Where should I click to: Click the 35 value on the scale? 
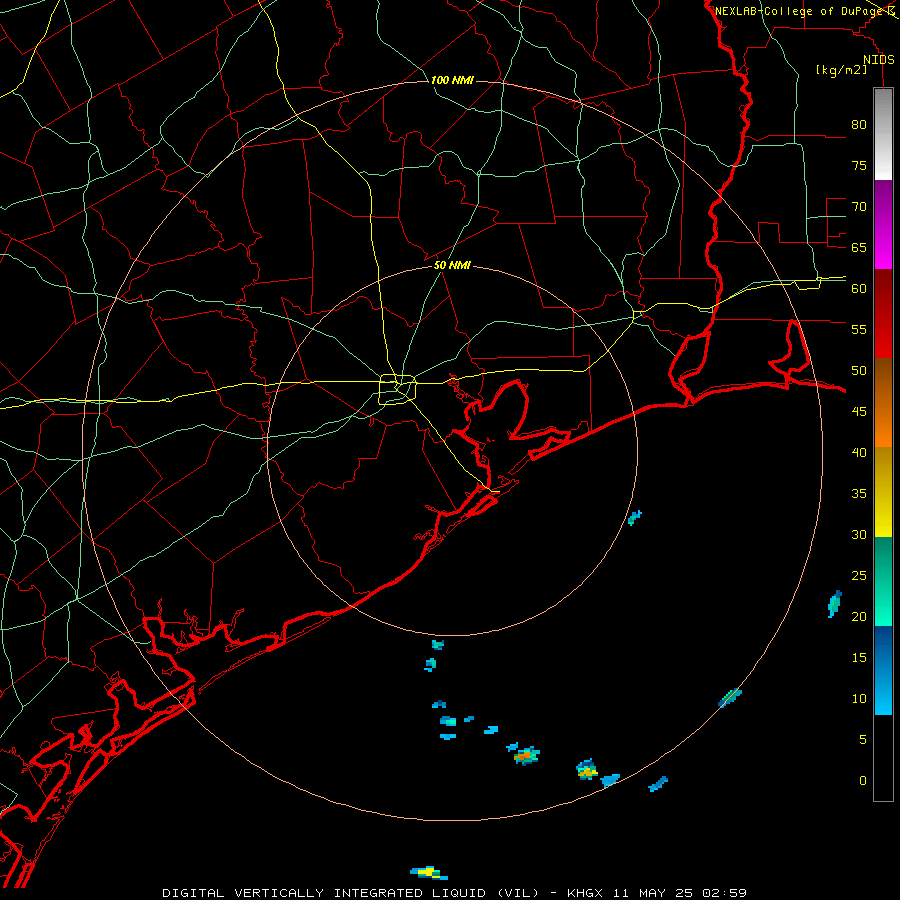click(859, 494)
